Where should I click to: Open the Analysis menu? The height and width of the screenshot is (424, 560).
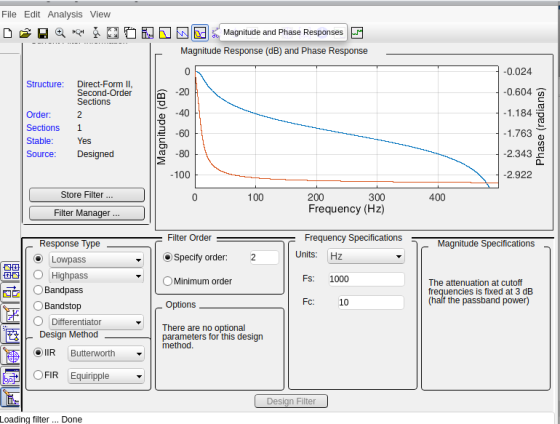pyautogui.click(x=65, y=15)
